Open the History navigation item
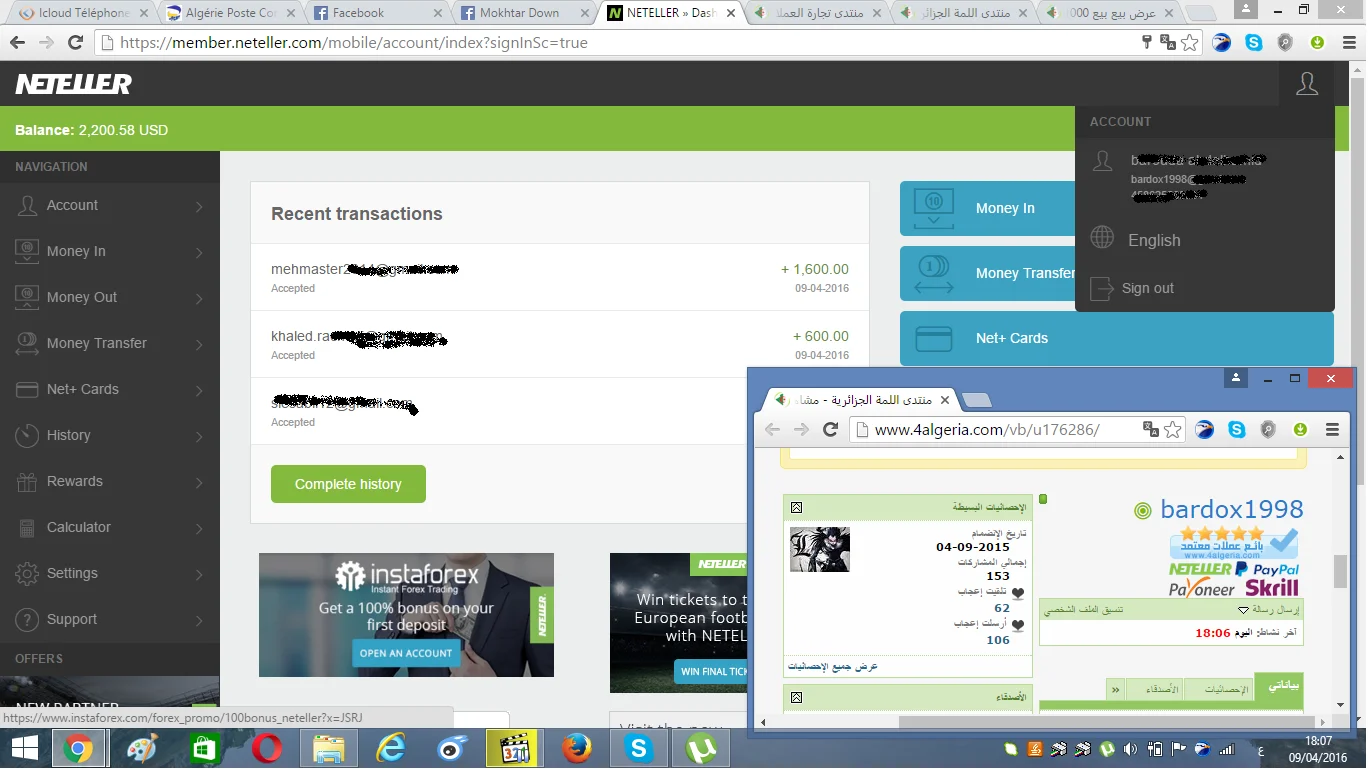This screenshot has height=769, width=1368. pos(109,435)
